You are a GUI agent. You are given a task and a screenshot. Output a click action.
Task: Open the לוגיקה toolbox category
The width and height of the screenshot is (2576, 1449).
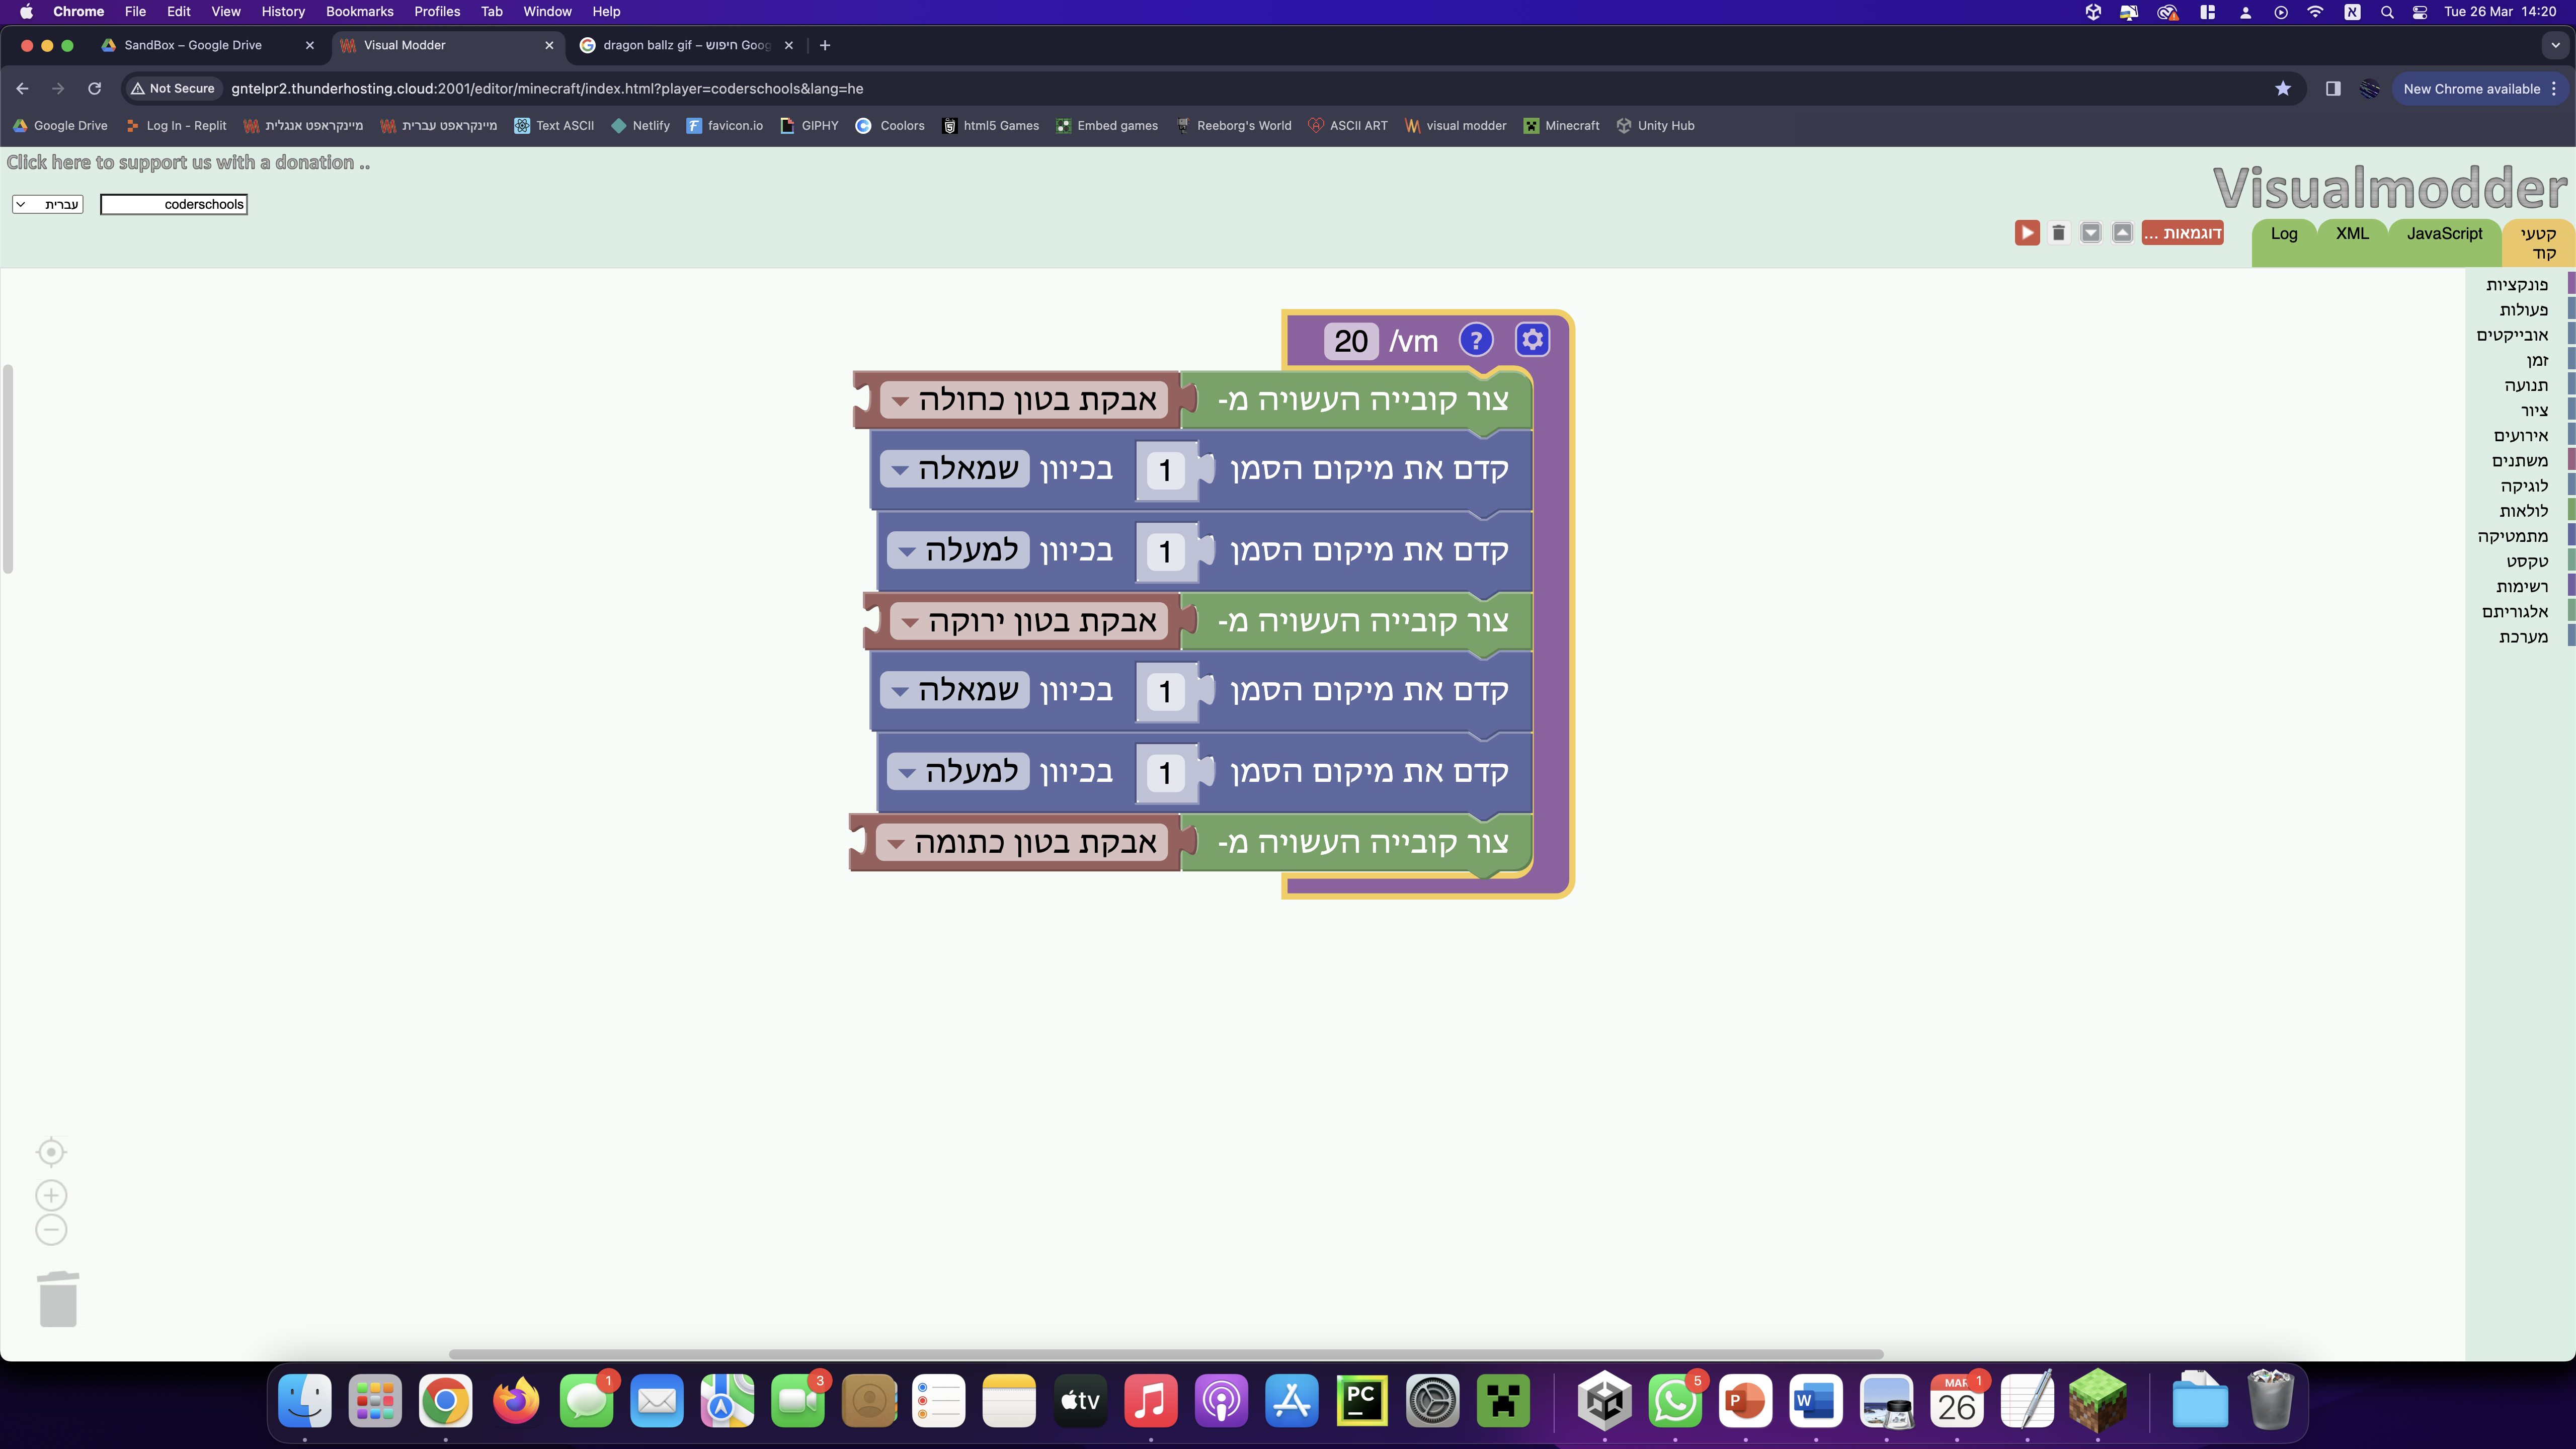click(x=2524, y=487)
